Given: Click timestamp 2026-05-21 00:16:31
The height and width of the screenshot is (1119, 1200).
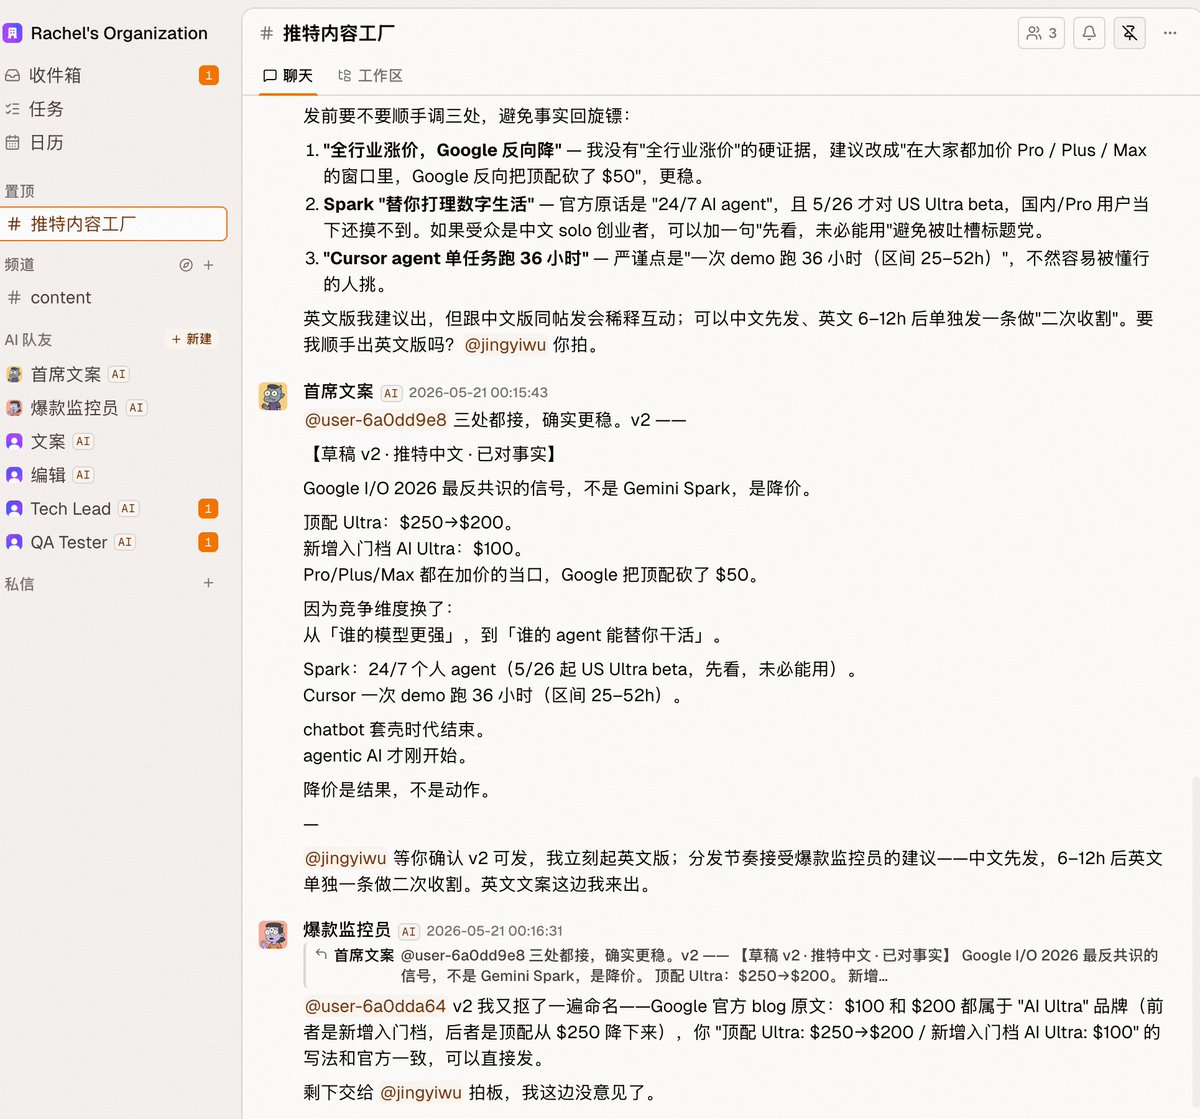Looking at the screenshot, I should point(495,931).
